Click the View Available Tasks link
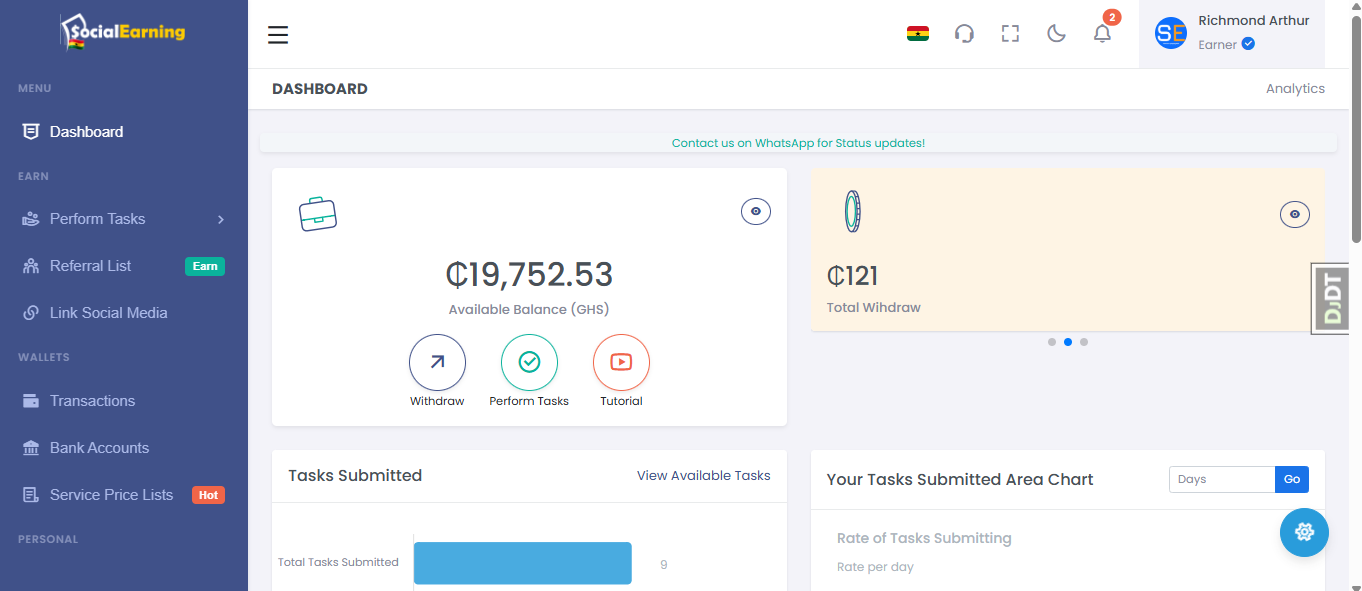Image resolution: width=1362 pixels, height=591 pixels. [703, 476]
